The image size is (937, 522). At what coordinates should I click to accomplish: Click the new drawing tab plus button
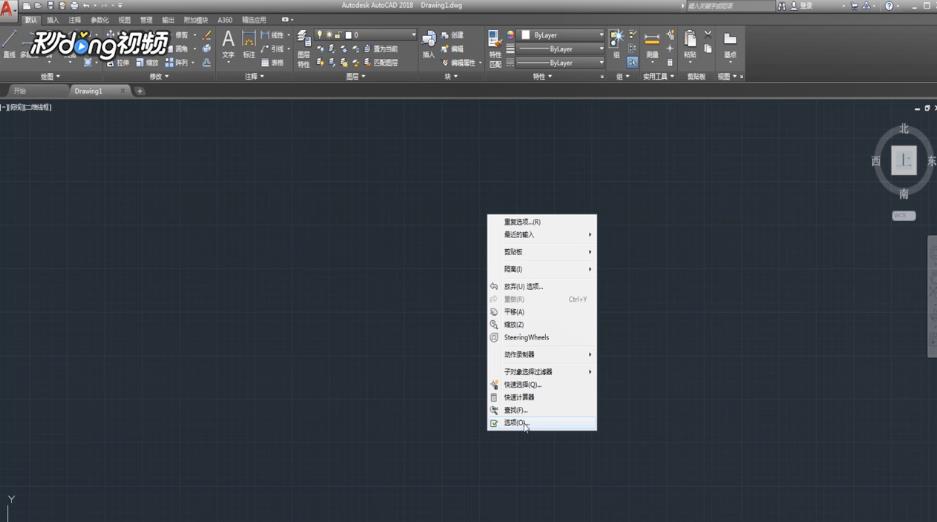pos(139,91)
